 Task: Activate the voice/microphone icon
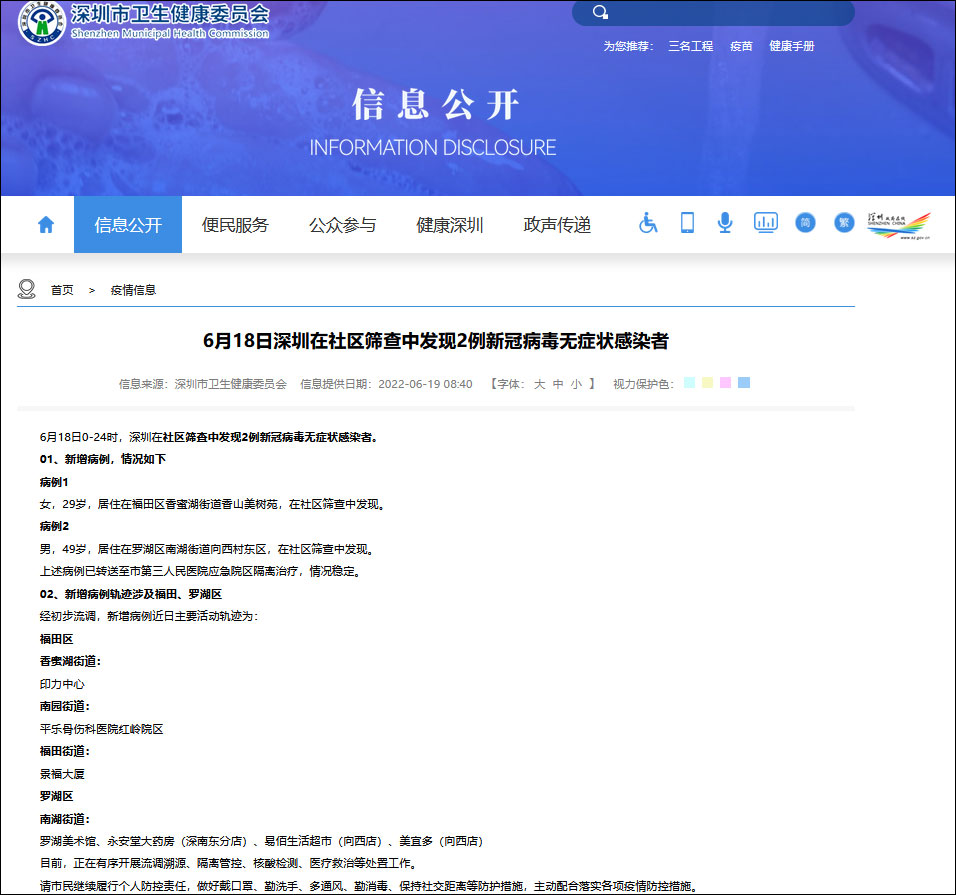pos(725,223)
